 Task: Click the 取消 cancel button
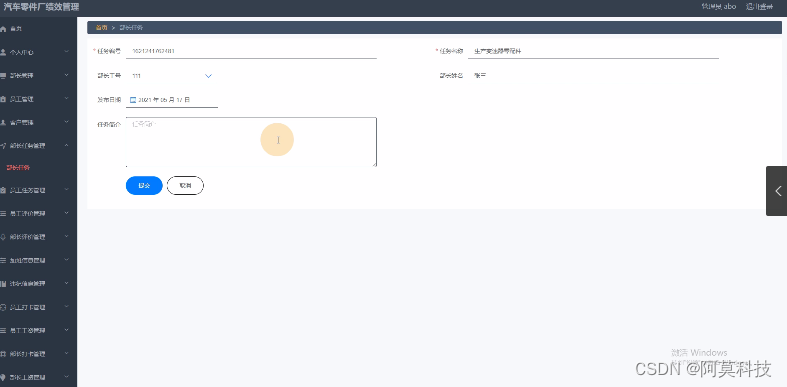coord(185,186)
